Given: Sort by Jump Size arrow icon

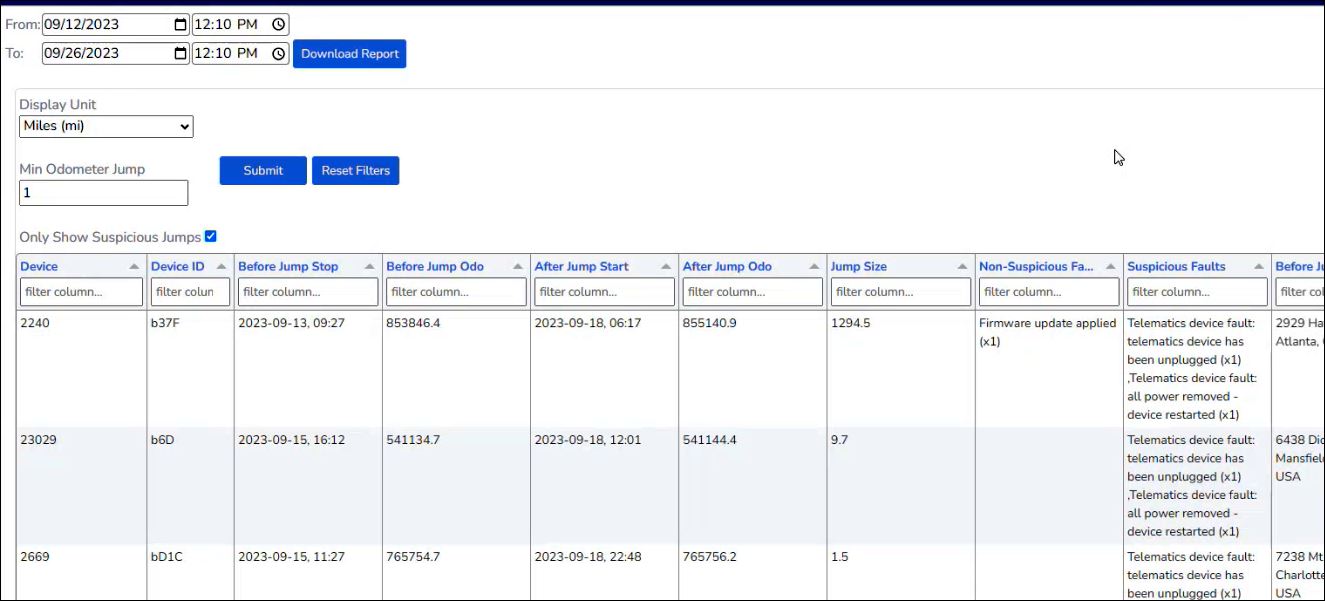Looking at the screenshot, I should [962, 267].
